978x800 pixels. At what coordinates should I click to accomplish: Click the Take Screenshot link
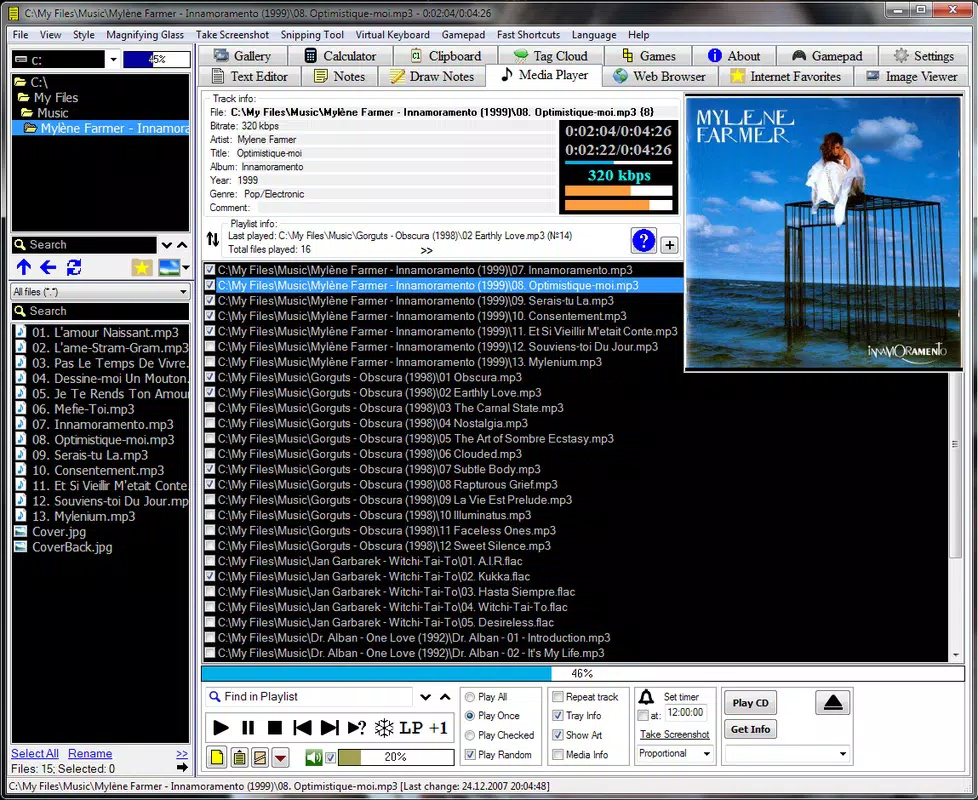pos(674,735)
